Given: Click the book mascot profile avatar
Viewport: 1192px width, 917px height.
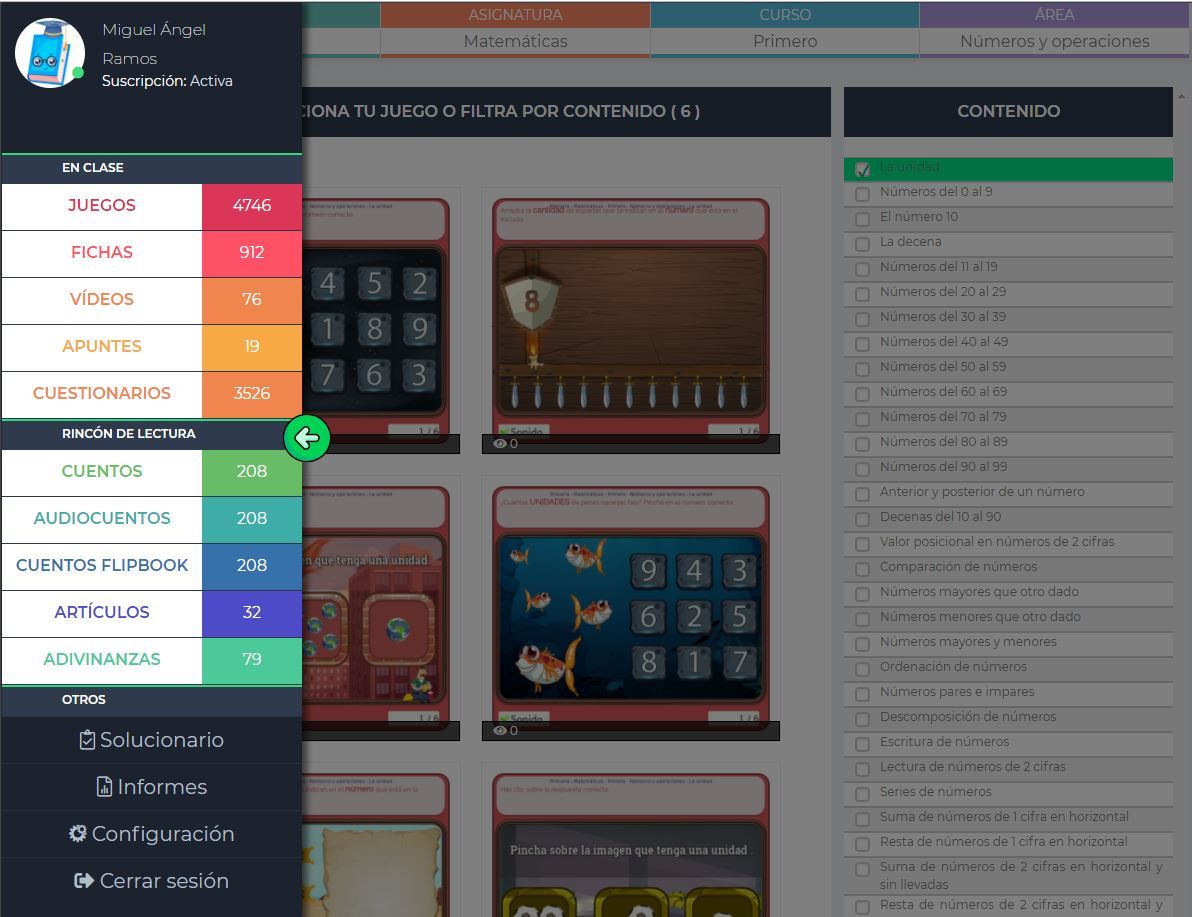Looking at the screenshot, I should point(50,53).
